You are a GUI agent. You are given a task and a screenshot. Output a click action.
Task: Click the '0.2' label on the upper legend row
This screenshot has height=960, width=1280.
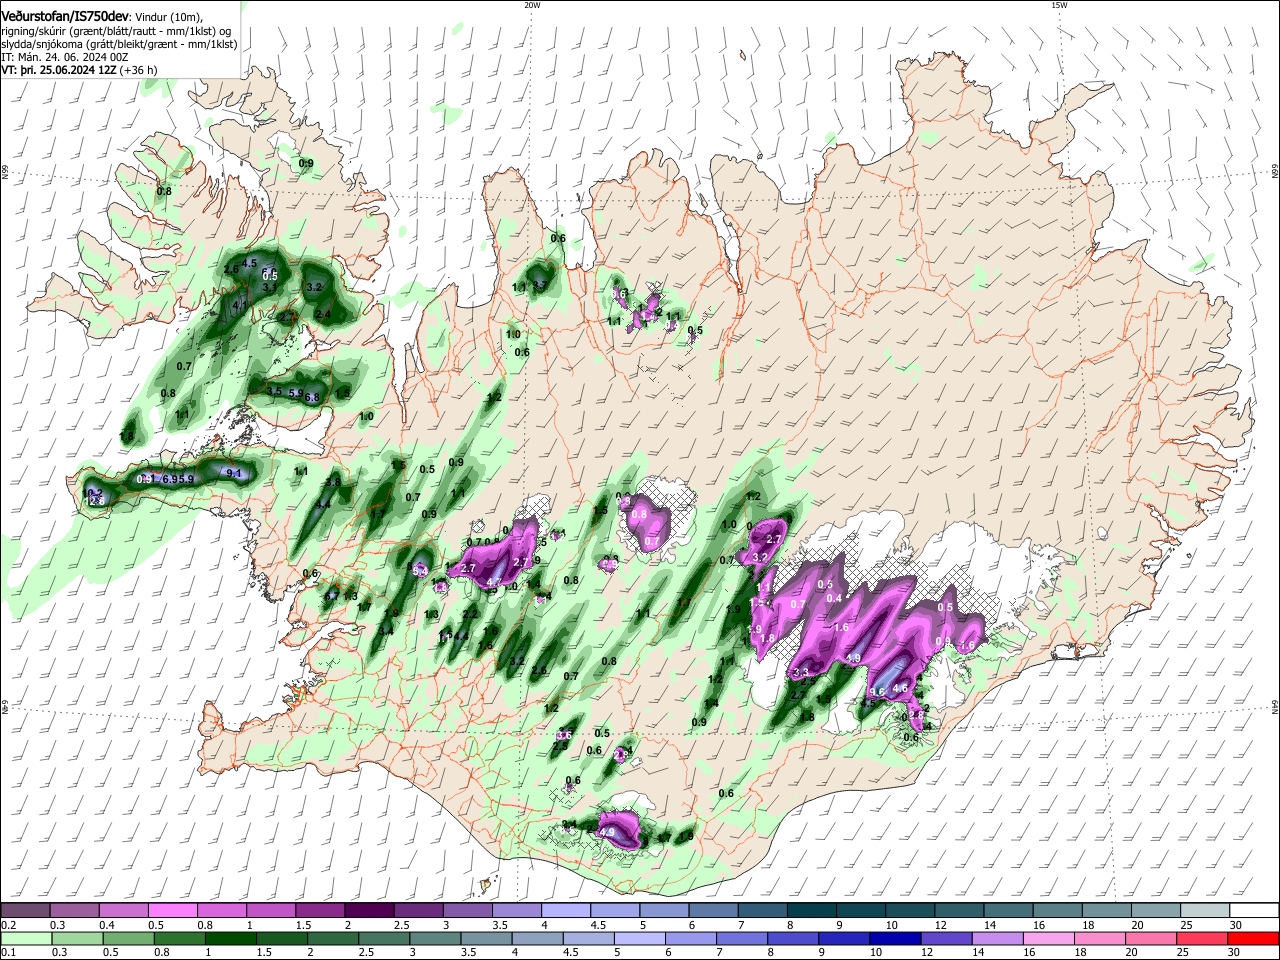[8, 925]
